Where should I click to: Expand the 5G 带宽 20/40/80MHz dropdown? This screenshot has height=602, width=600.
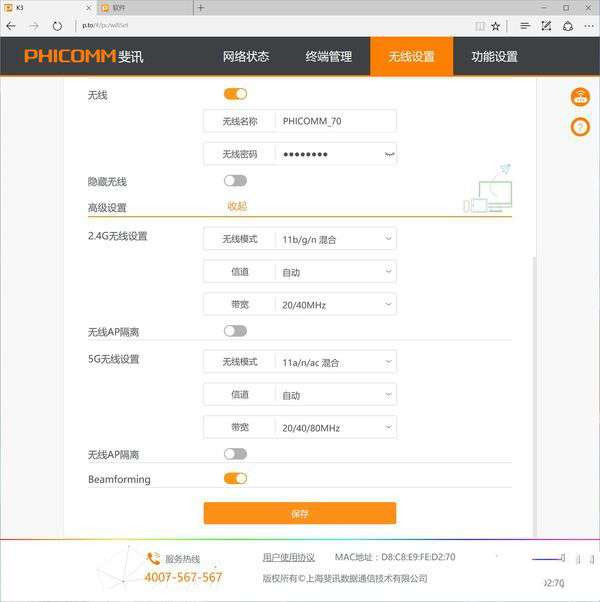(335, 428)
